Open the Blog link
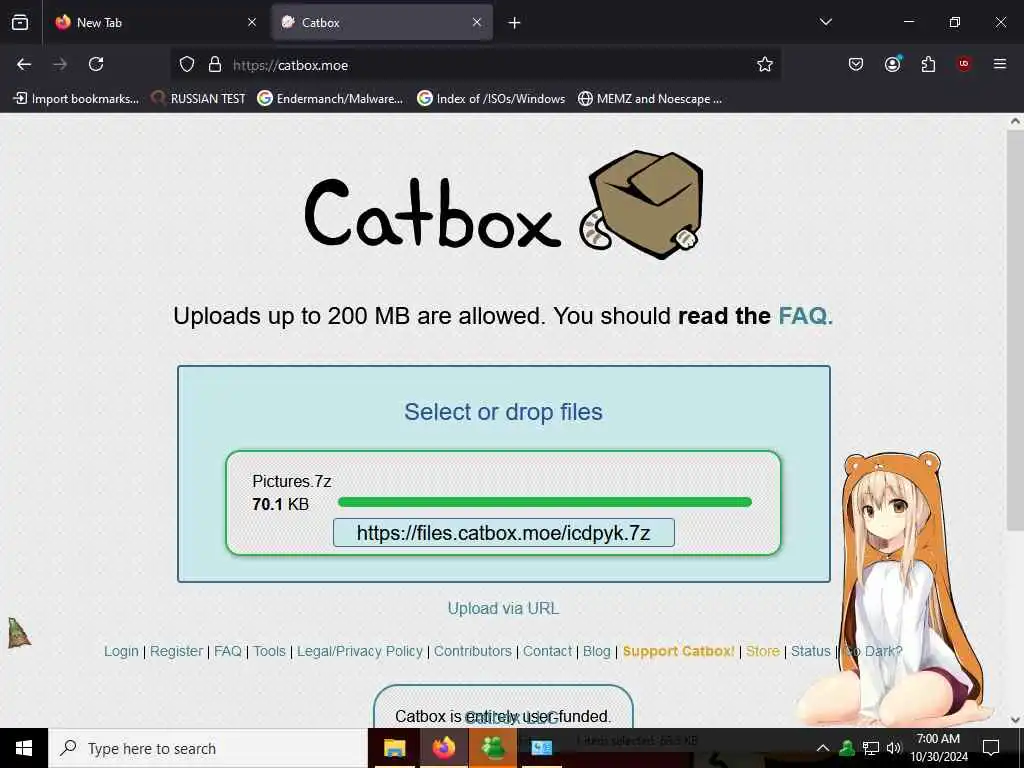Screen dimensions: 1024x768 597,651
